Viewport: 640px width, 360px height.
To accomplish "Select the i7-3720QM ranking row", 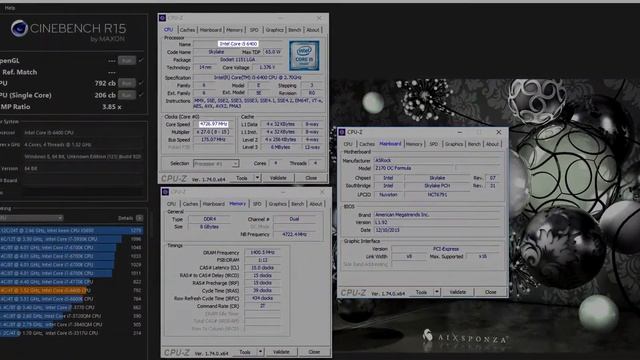I will pos(71,316).
